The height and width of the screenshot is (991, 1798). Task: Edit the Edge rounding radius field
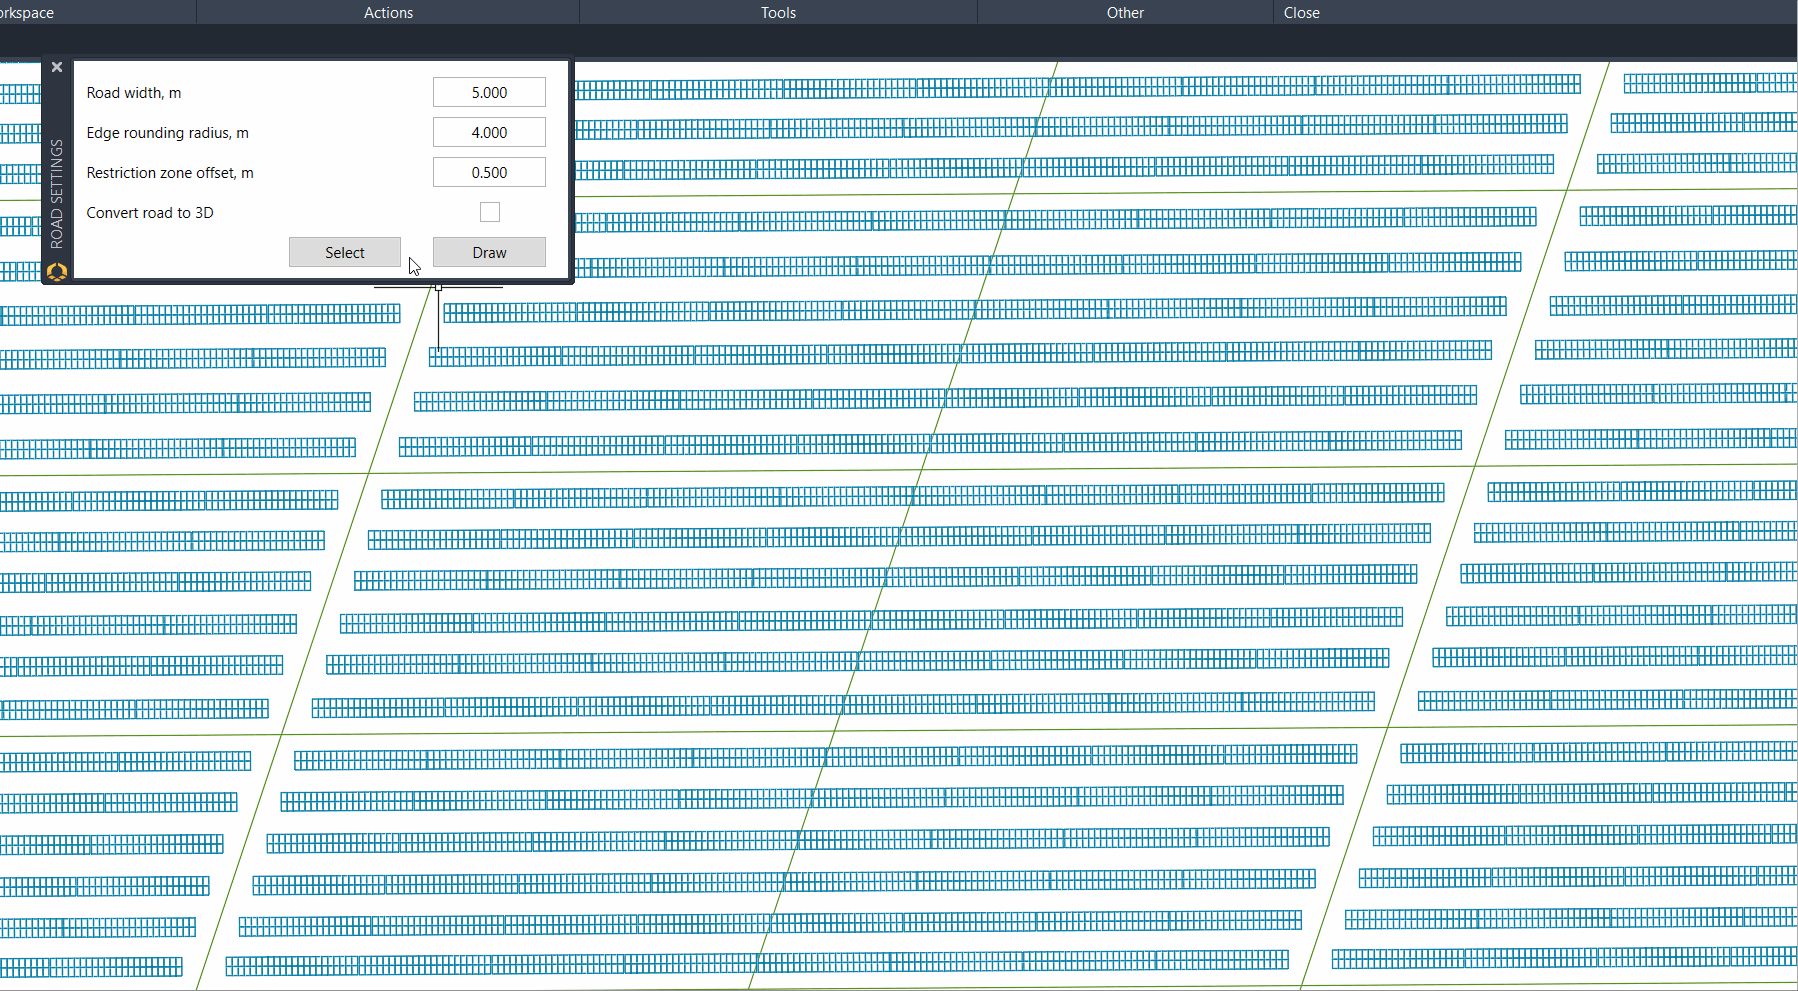click(x=489, y=132)
